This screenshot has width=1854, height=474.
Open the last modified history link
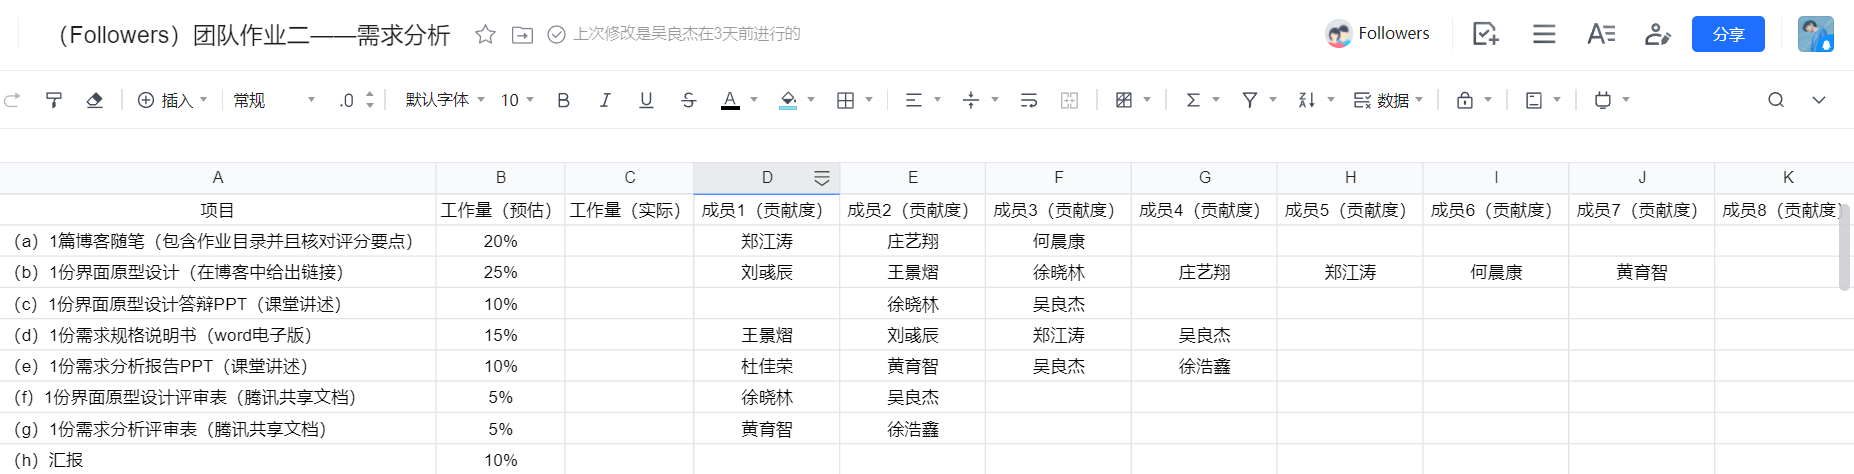(x=687, y=34)
